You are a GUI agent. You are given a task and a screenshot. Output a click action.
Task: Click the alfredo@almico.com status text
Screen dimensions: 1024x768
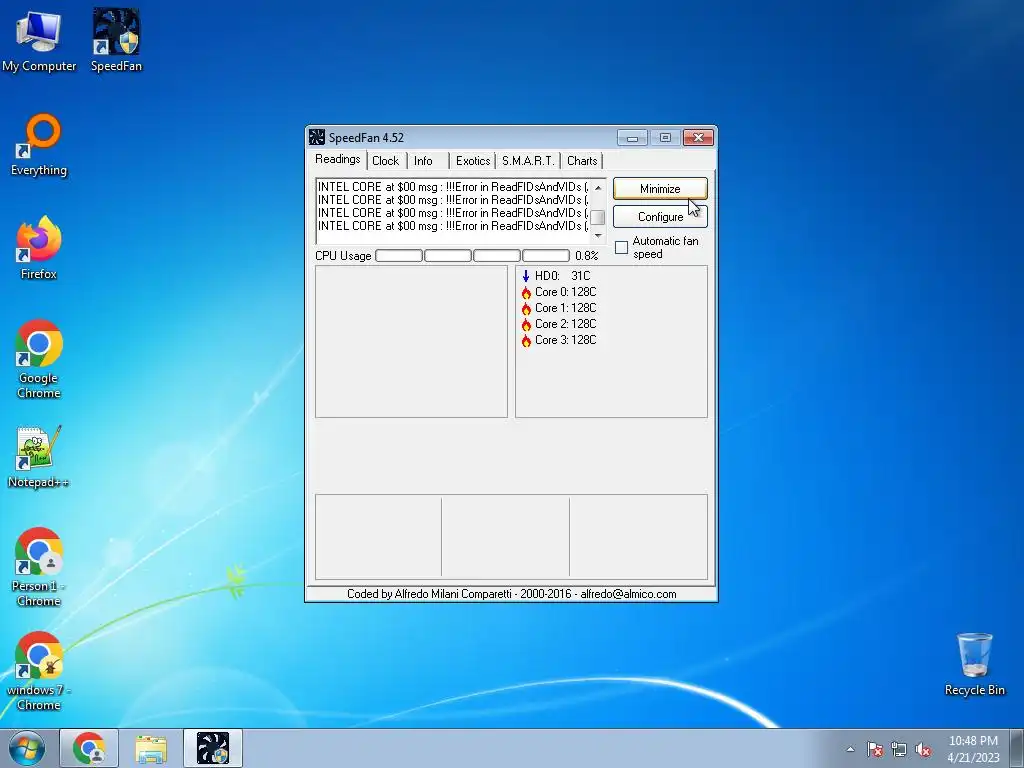coord(628,594)
